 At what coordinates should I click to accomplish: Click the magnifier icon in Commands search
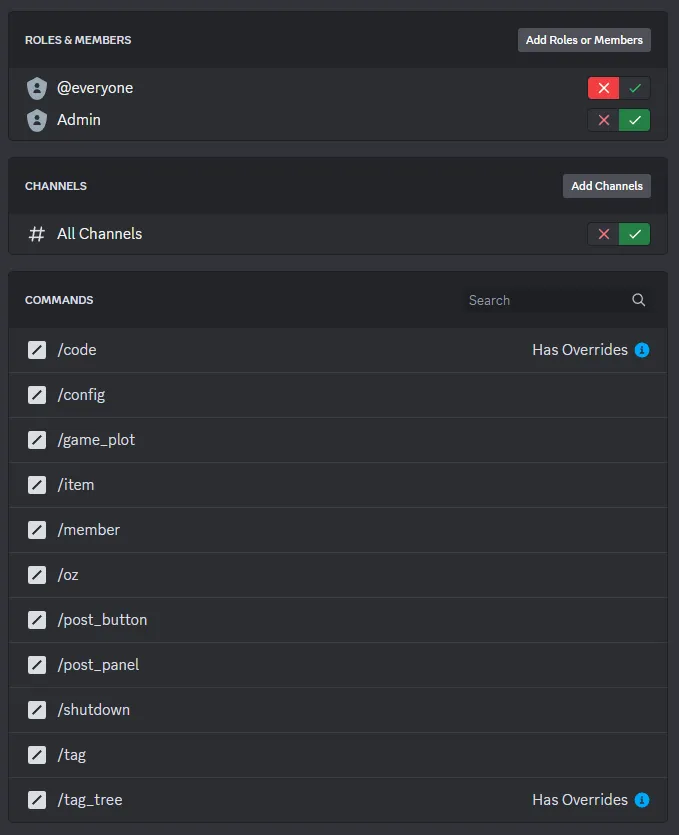pos(639,300)
